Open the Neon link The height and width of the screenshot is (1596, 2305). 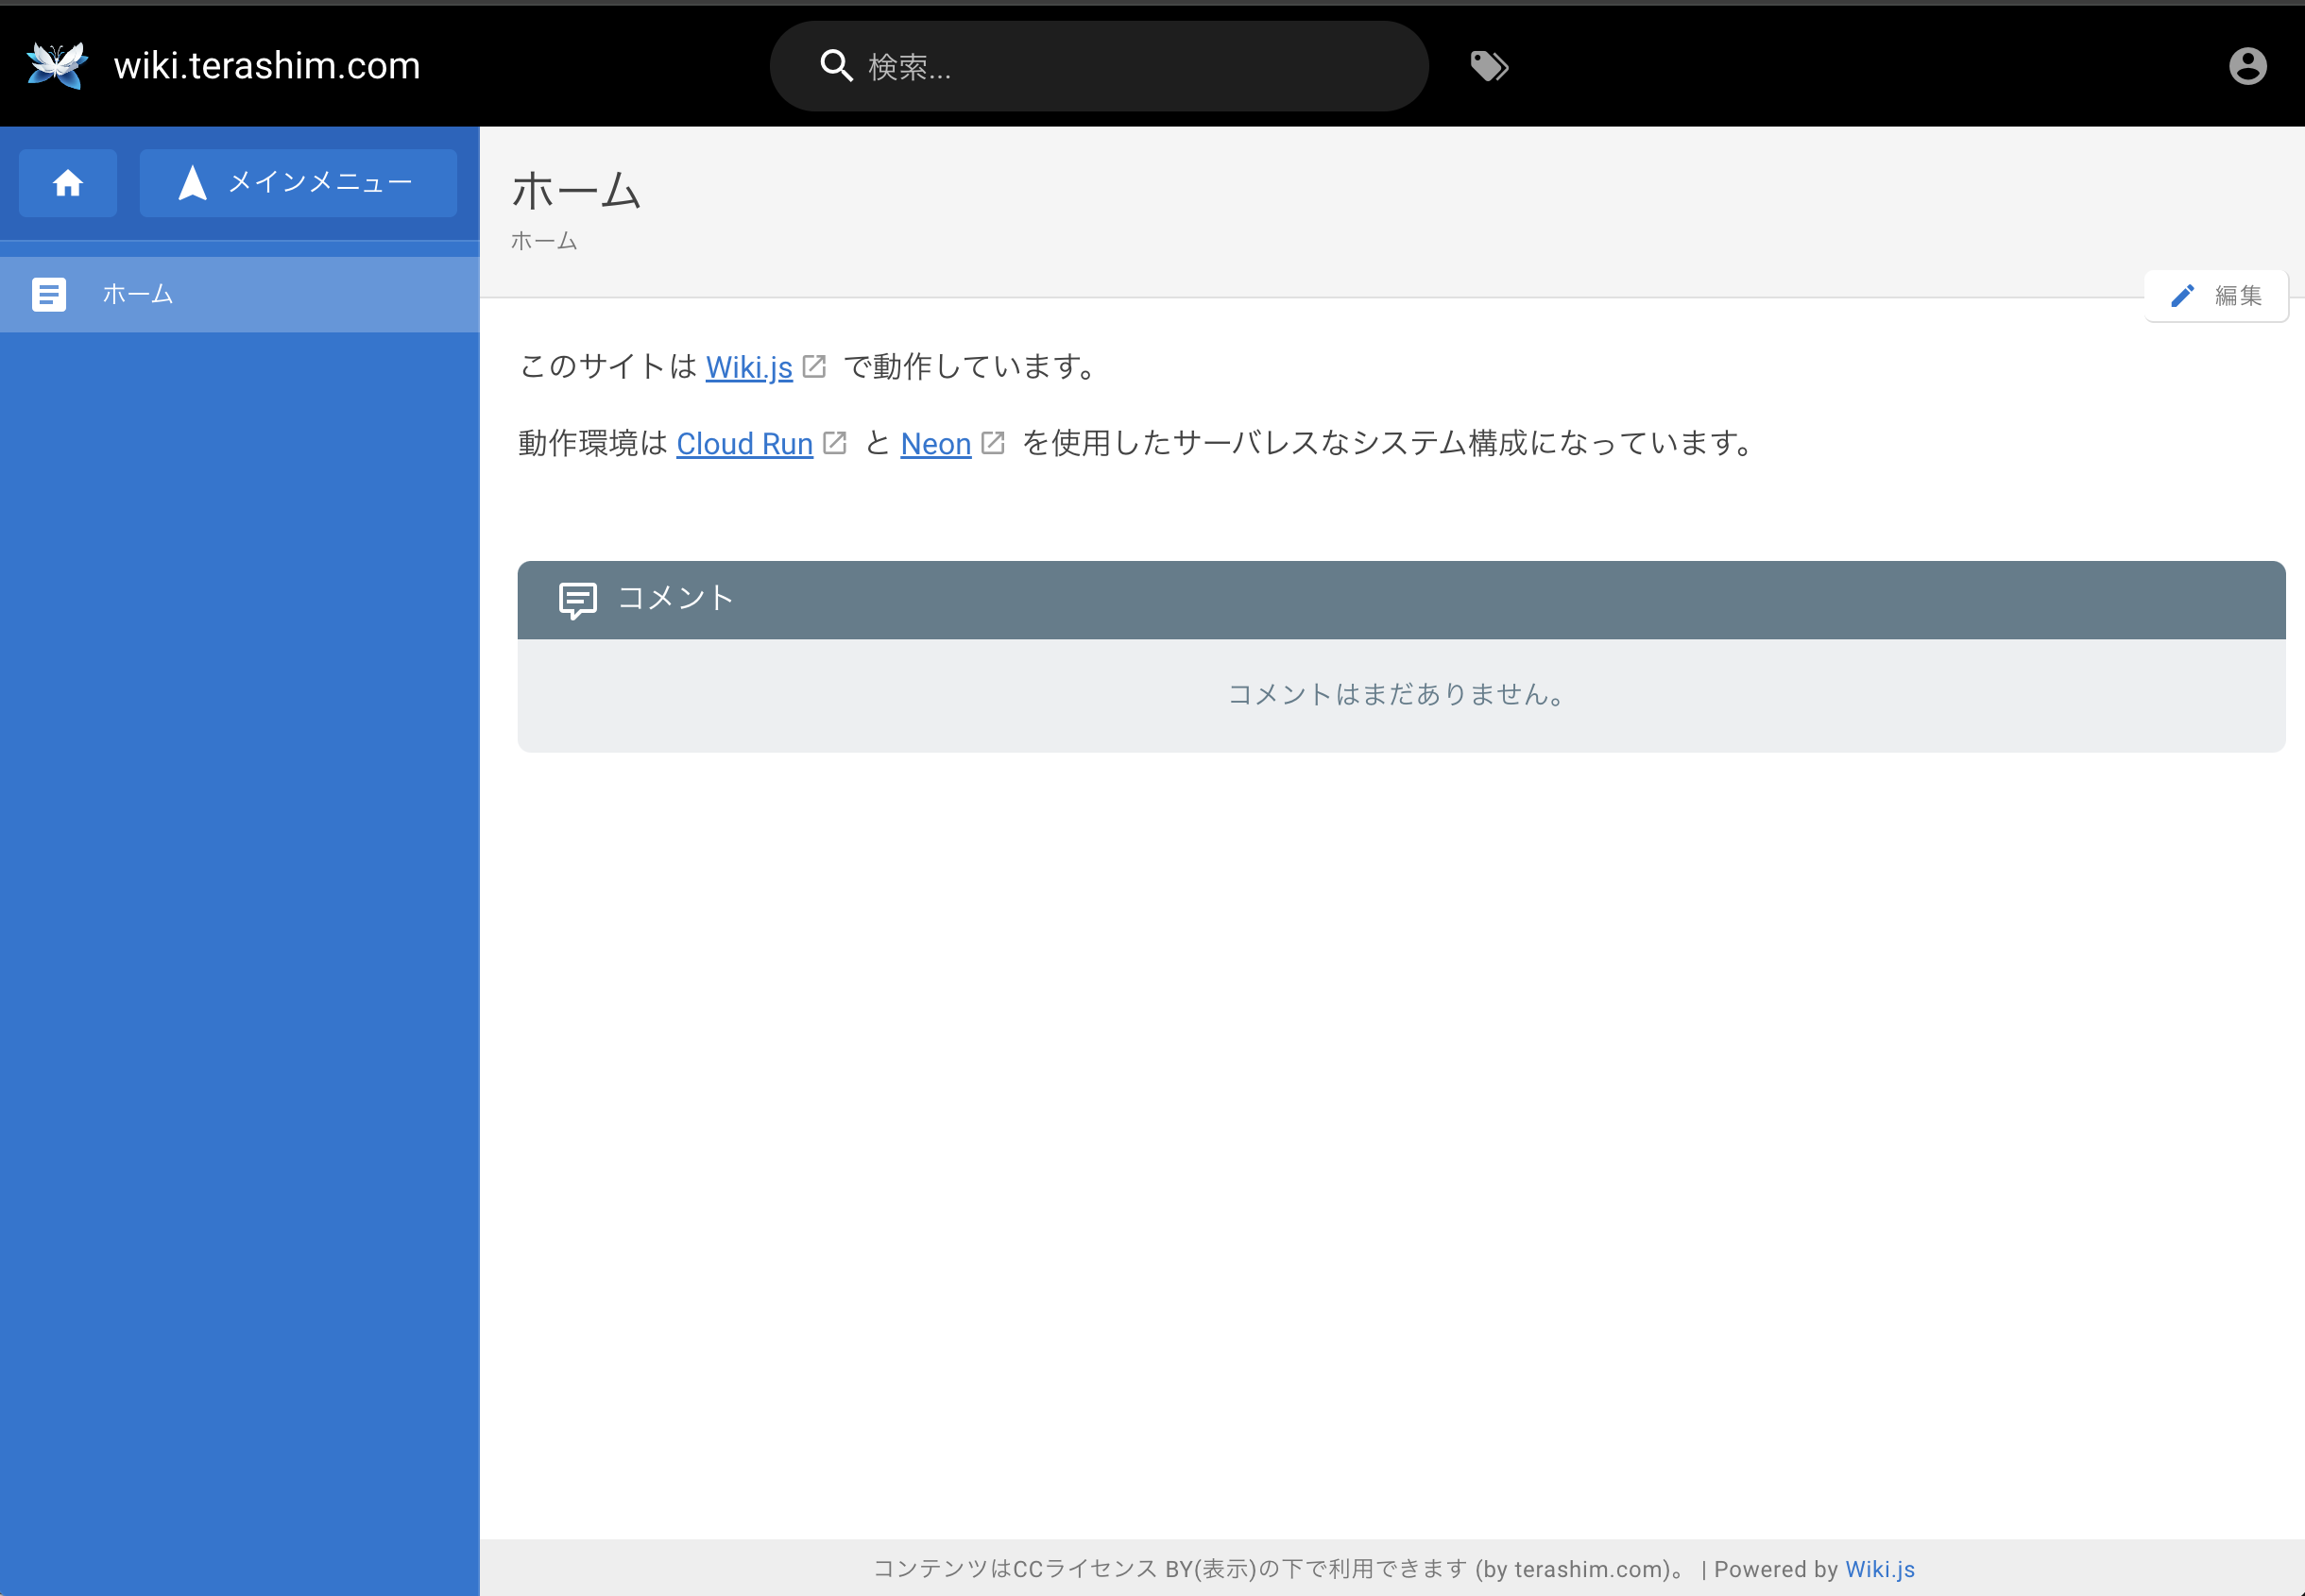pos(935,443)
